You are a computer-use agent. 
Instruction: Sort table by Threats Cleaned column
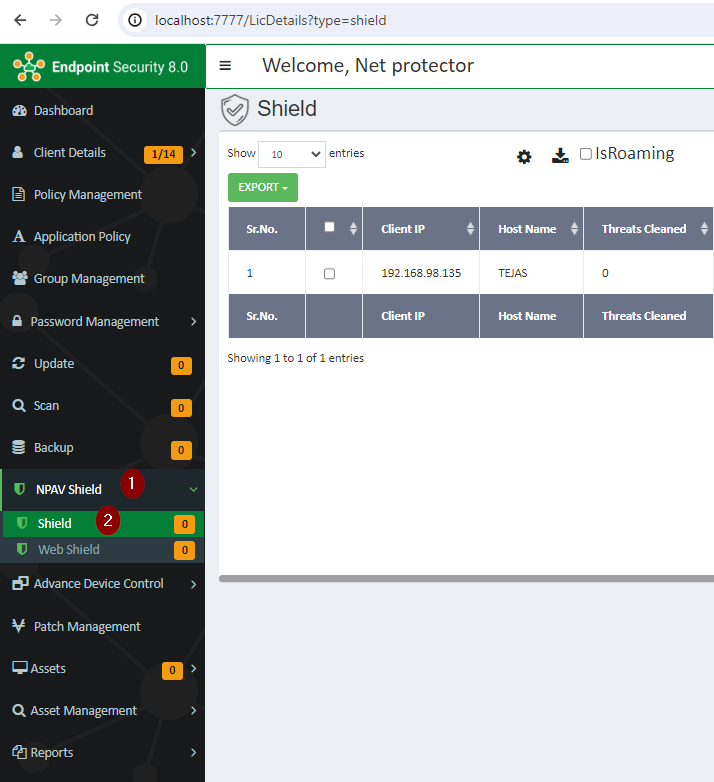pos(648,228)
